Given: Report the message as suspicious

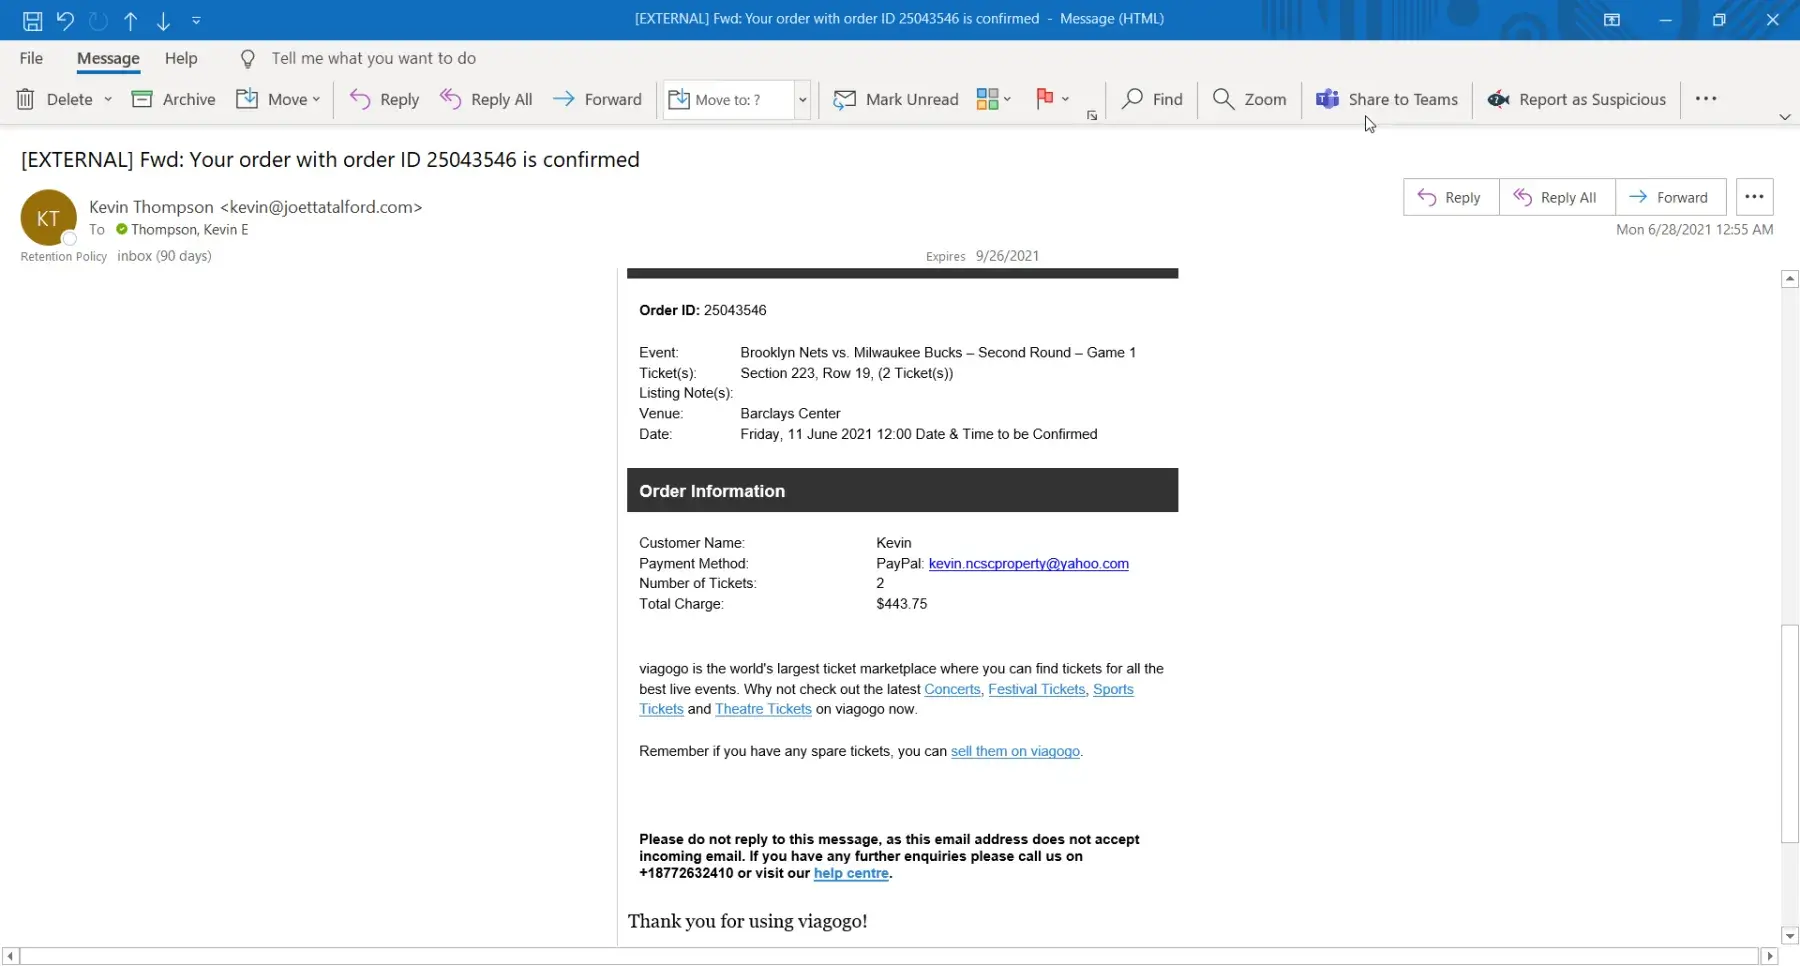Looking at the screenshot, I should [1577, 99].
